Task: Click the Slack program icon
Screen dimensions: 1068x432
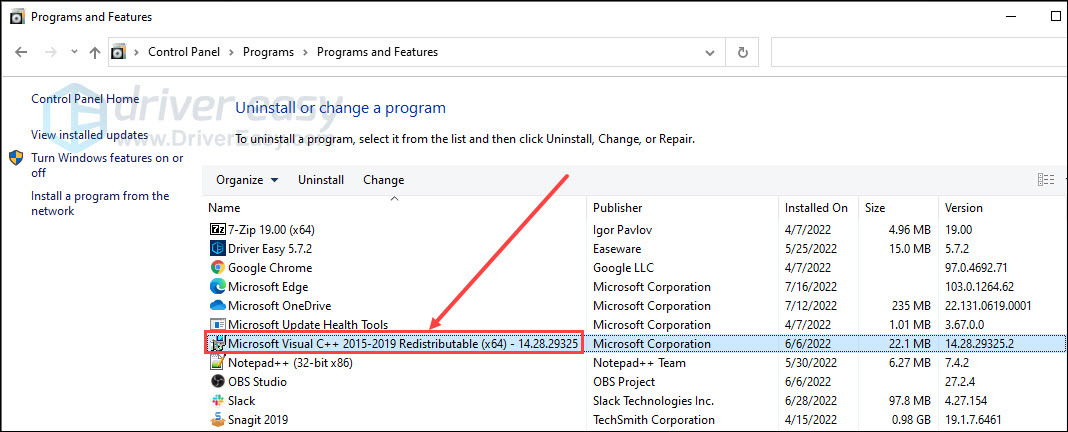Action: click(x=218, y=401)
